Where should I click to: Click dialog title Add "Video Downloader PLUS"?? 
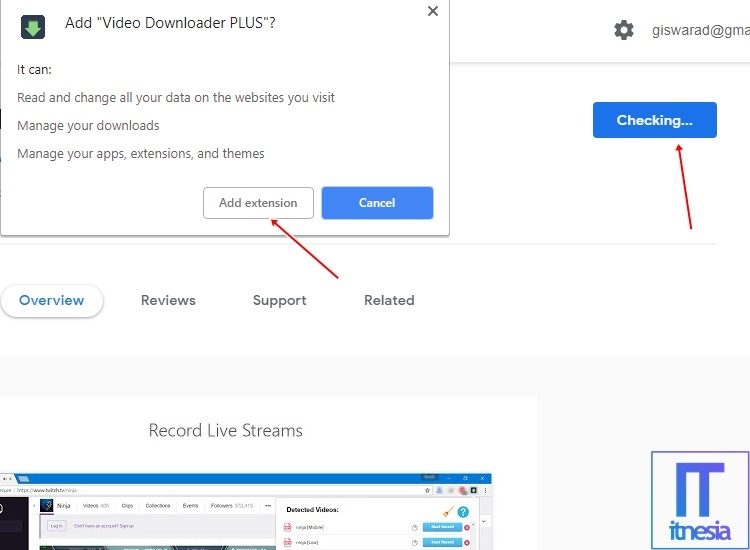(x=170, y=23)
